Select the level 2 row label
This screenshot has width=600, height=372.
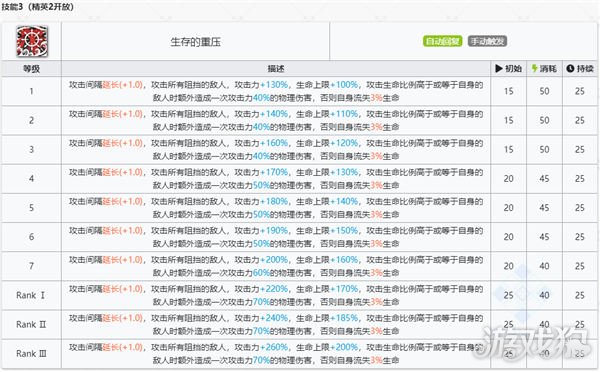click(x=31, y=121)
